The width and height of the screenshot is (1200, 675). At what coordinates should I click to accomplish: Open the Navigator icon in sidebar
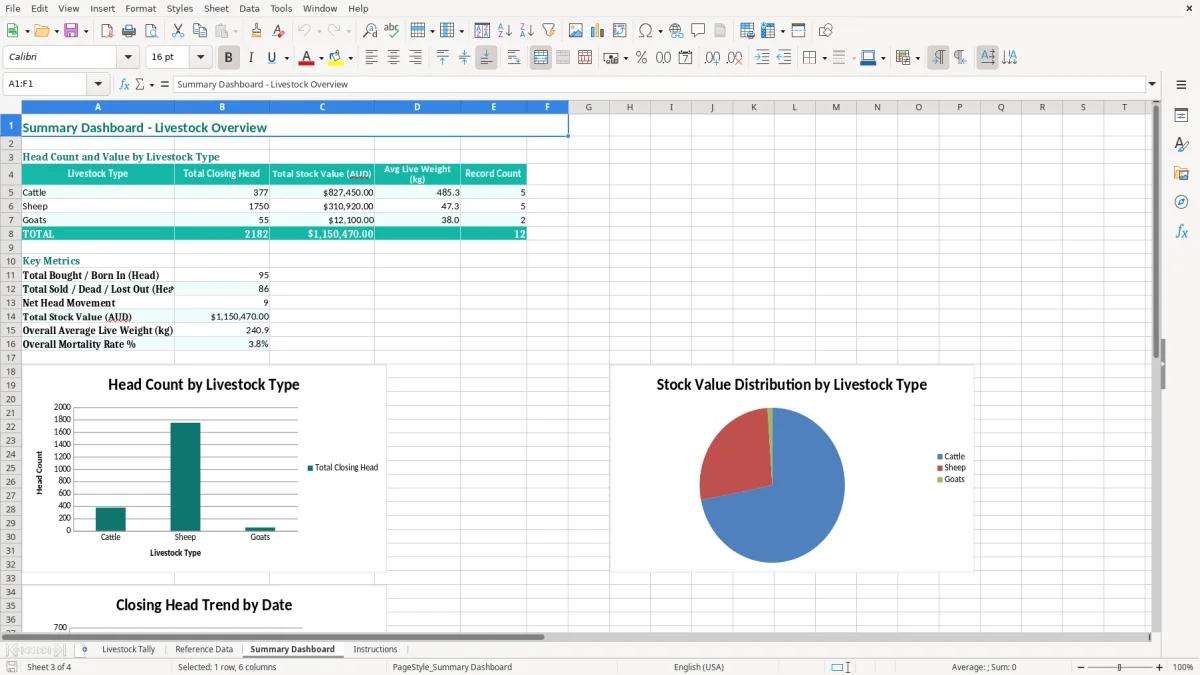(1181, 202)
